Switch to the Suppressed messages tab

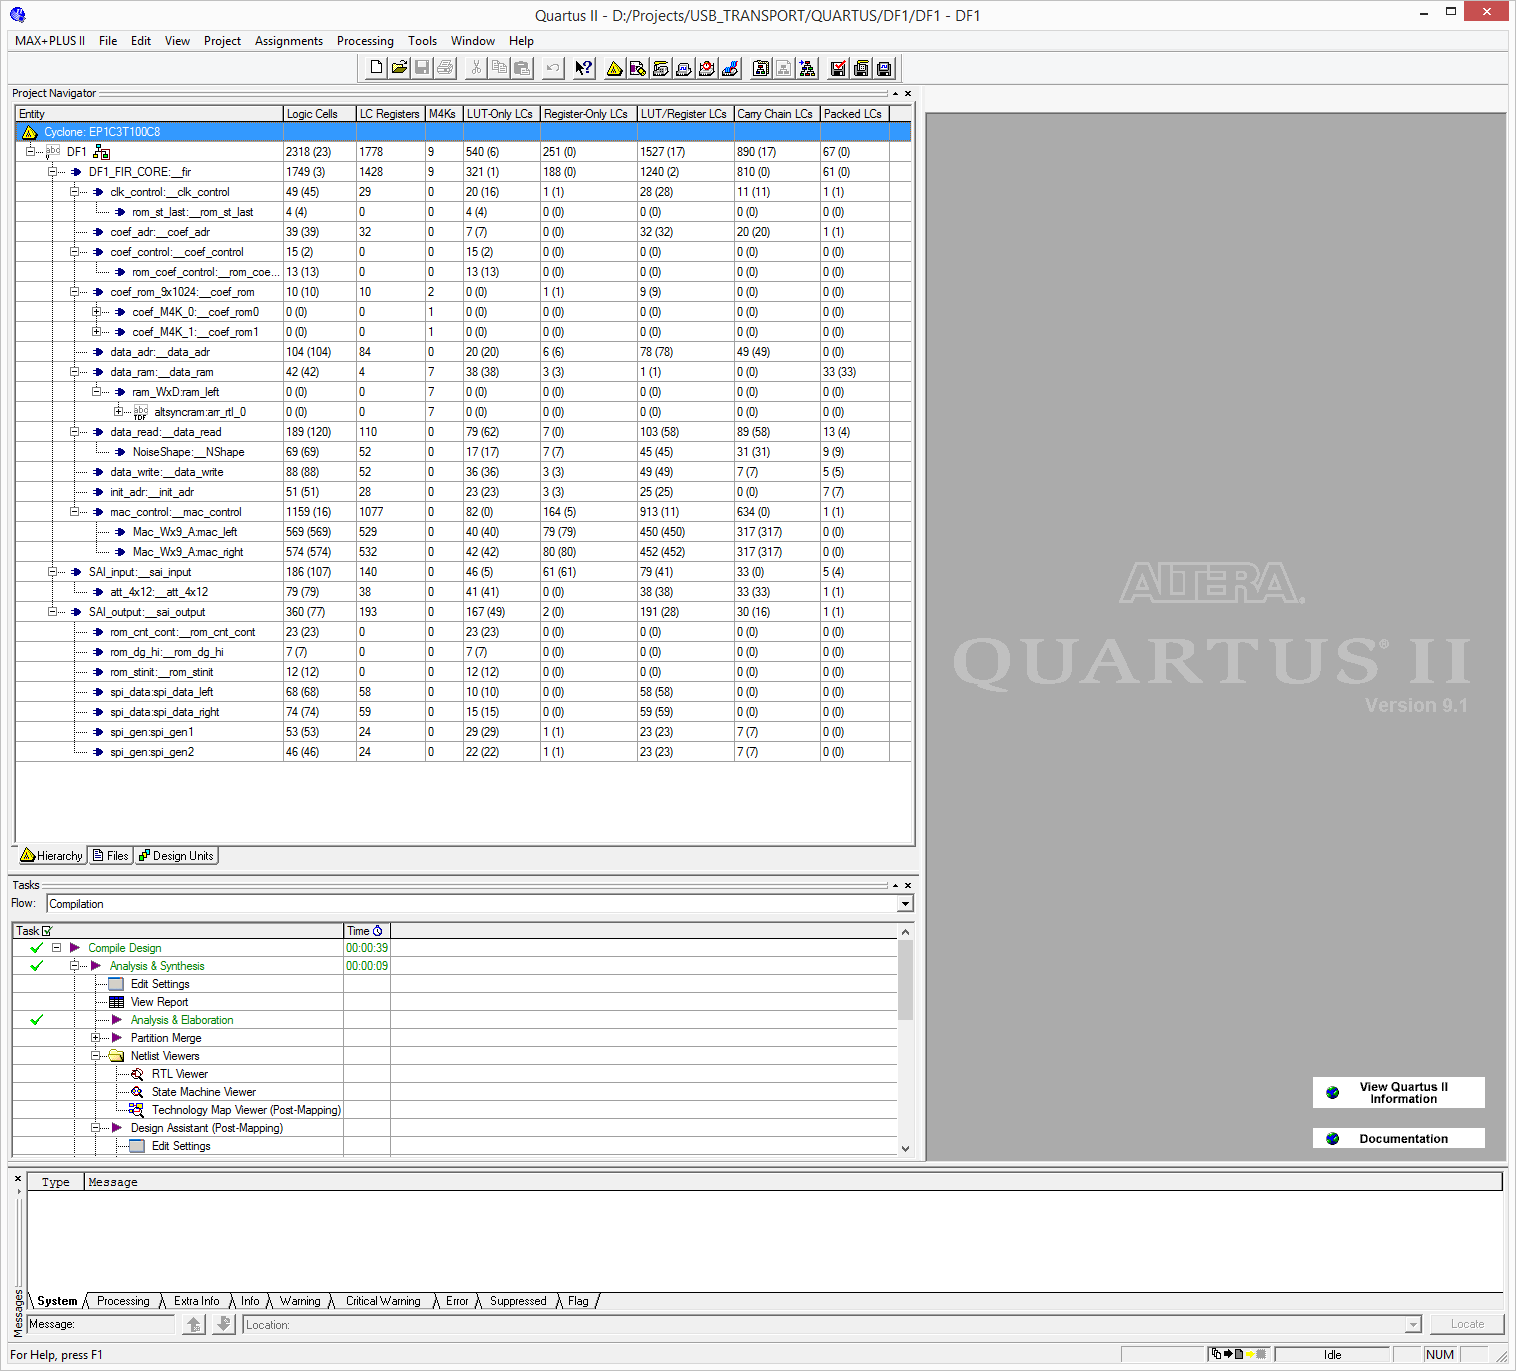tap(518, 1301)
